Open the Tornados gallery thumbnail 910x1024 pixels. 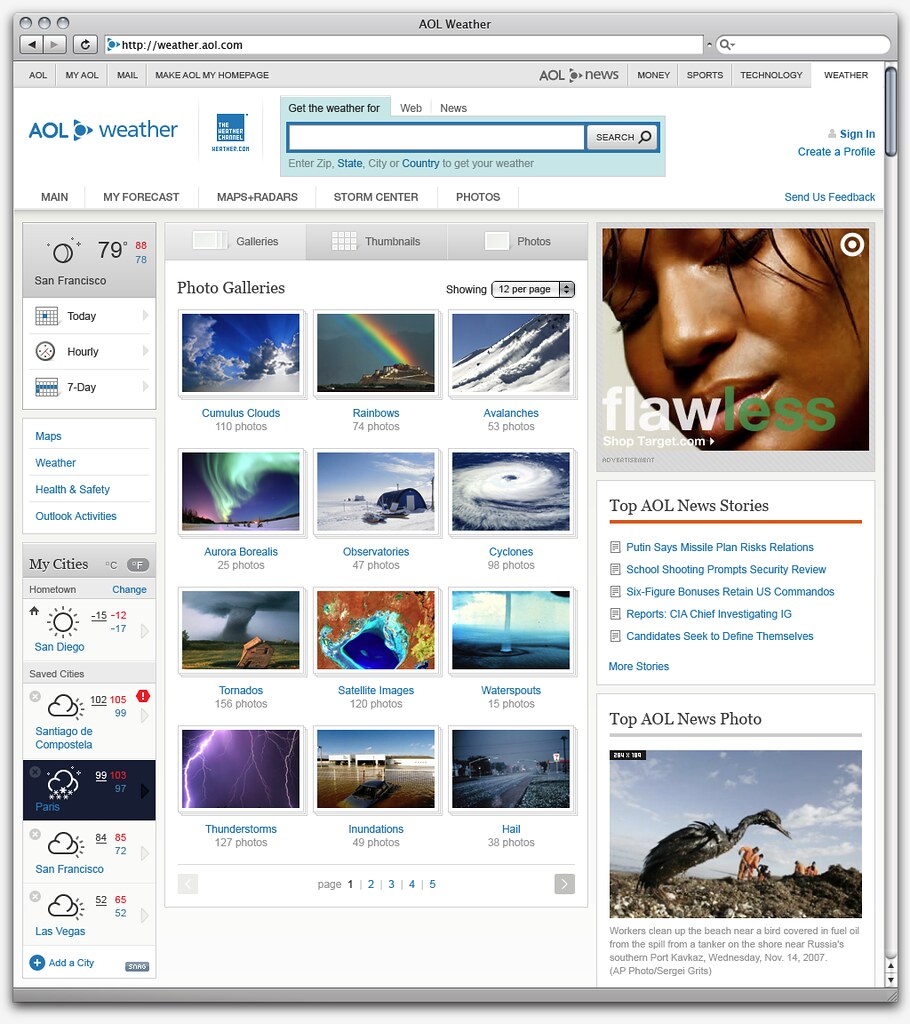(x=241, y=630)
